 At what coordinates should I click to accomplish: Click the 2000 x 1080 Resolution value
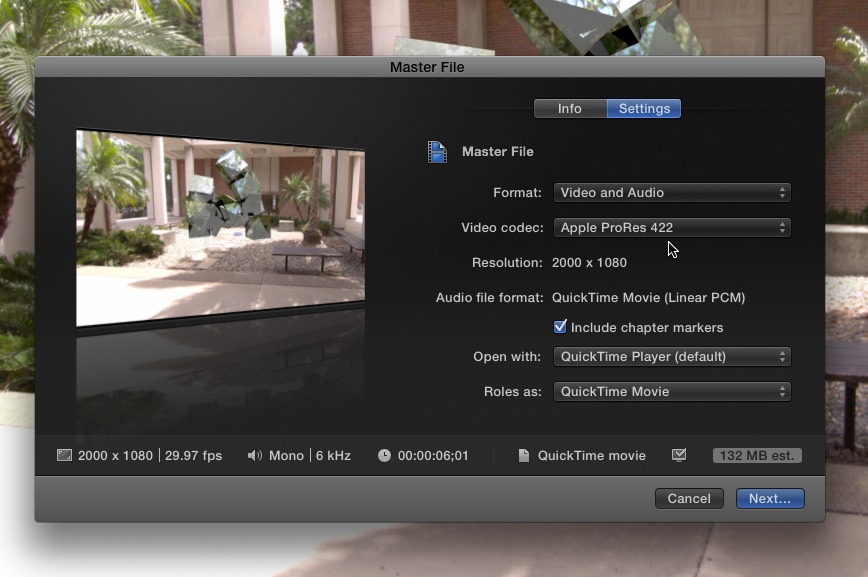coord(590,263)
